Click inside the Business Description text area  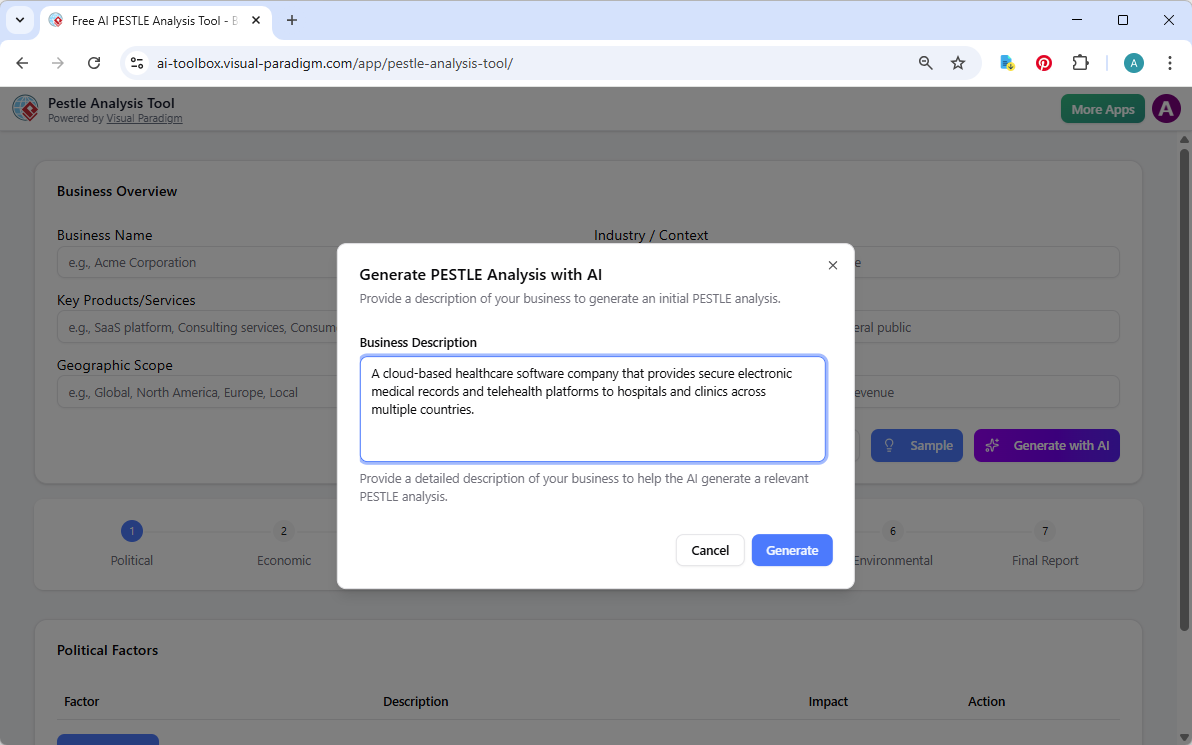(592, 409)
